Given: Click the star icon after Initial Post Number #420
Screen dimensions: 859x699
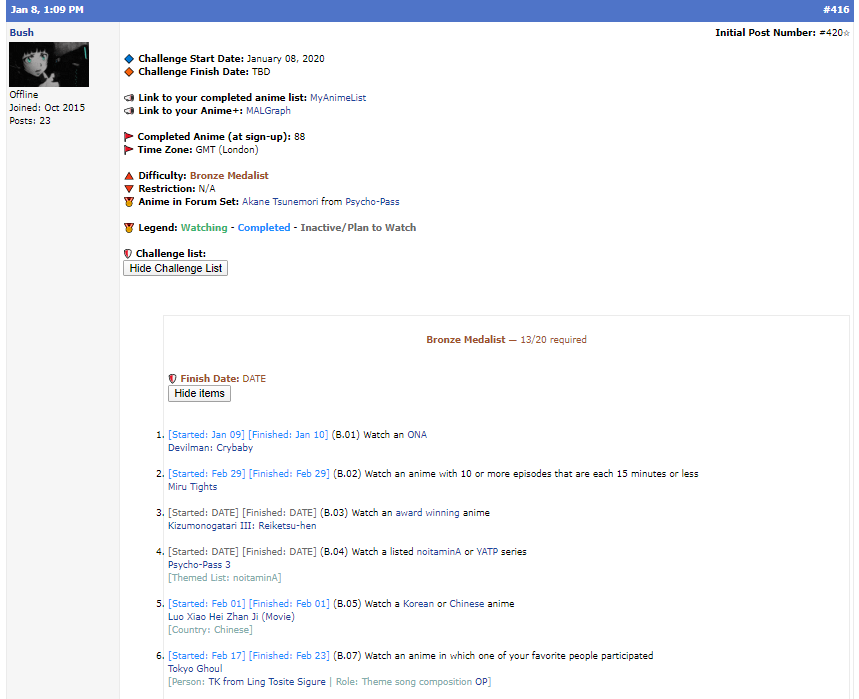Looking at the screenshot, I should coord(846,33).
